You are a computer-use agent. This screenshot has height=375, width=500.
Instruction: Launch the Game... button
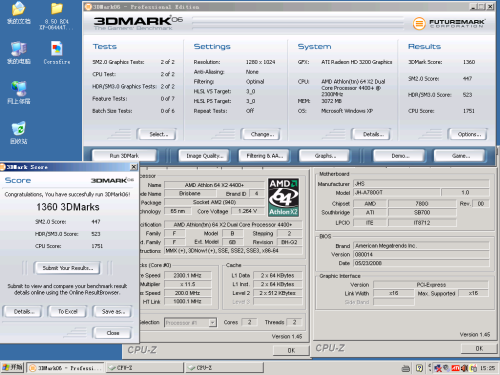[459, 156]
